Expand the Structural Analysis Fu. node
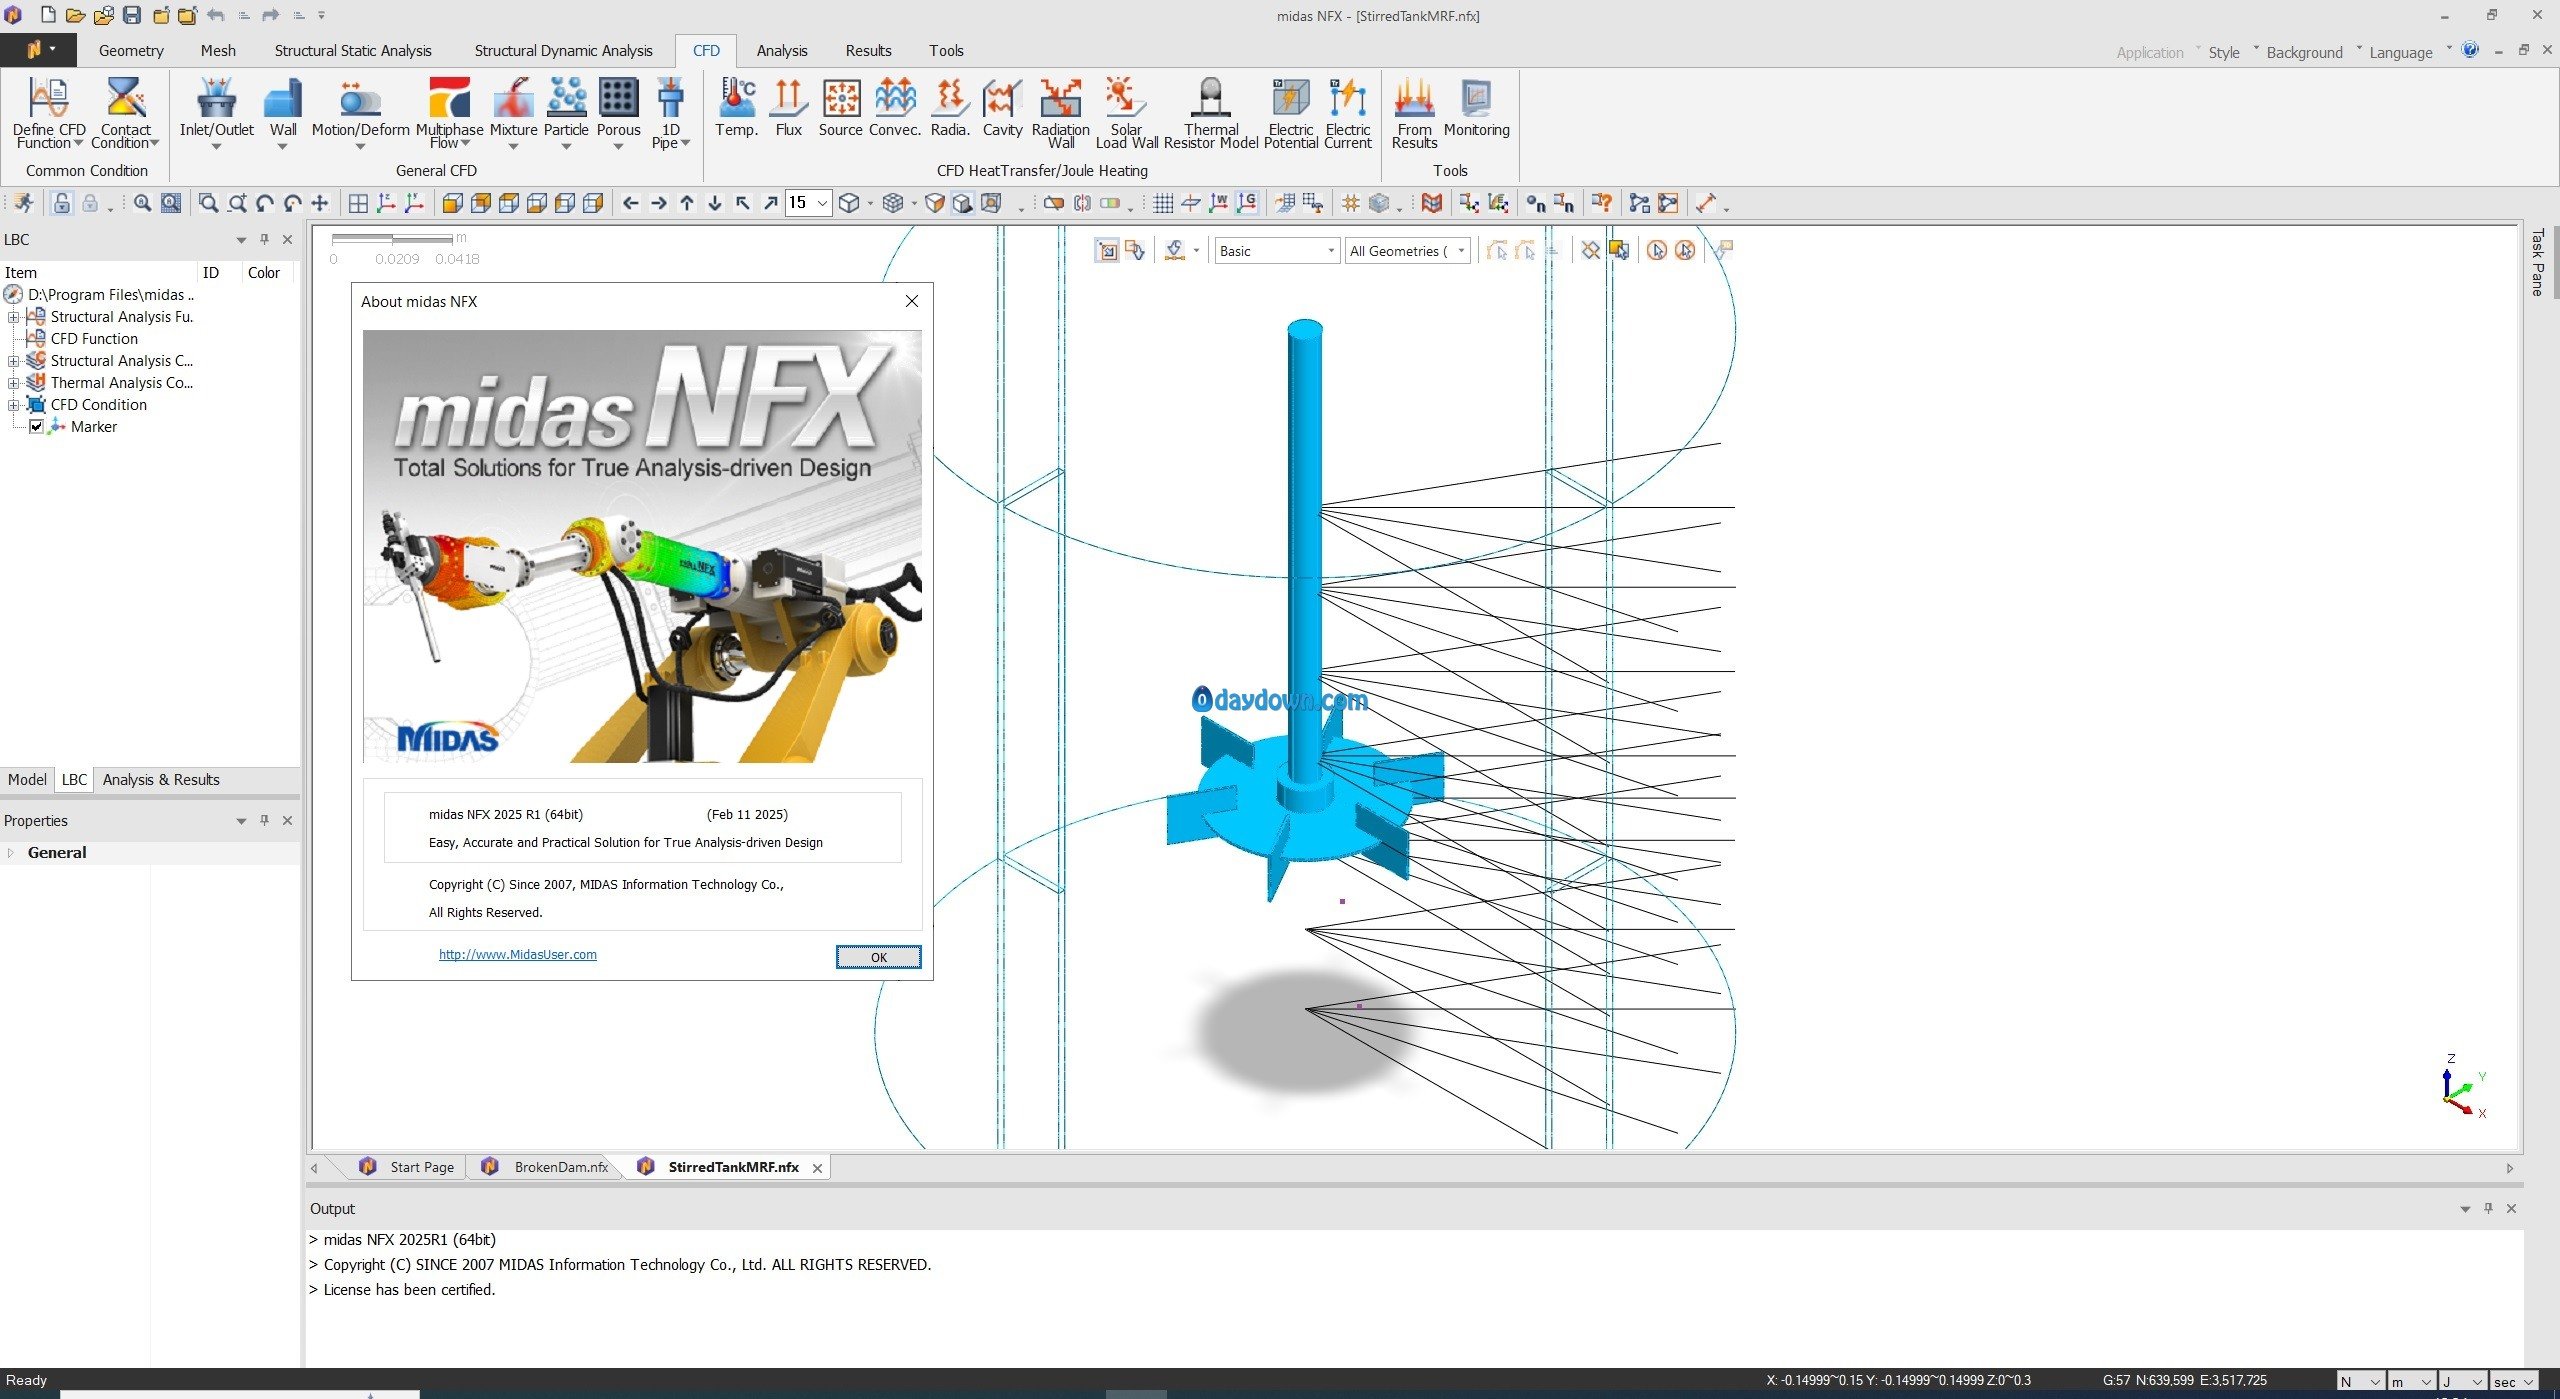 [14, 317]
